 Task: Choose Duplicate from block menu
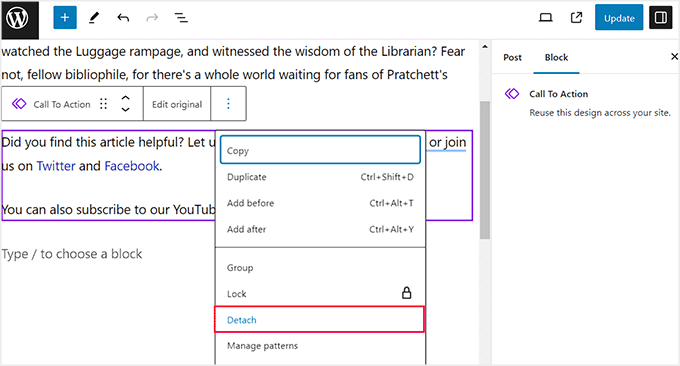pyautogui.click(x=320, y=177)
